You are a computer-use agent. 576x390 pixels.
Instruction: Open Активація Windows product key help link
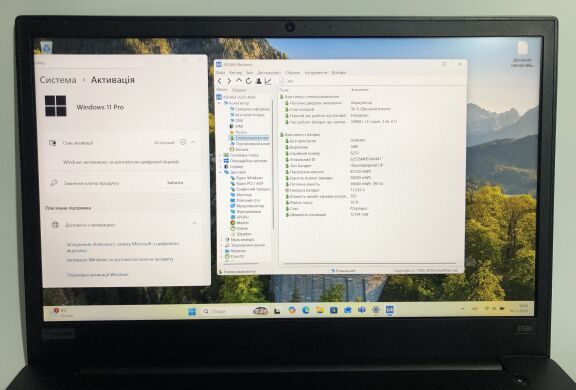120,259
